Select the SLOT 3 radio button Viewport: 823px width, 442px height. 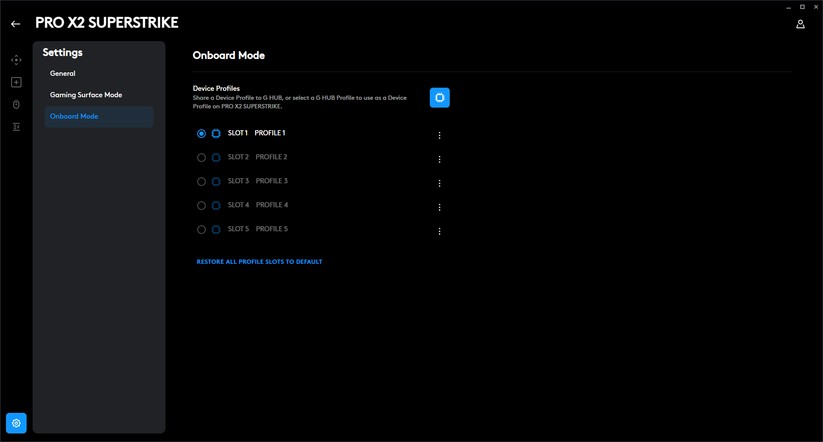click(x=201, y=182)
